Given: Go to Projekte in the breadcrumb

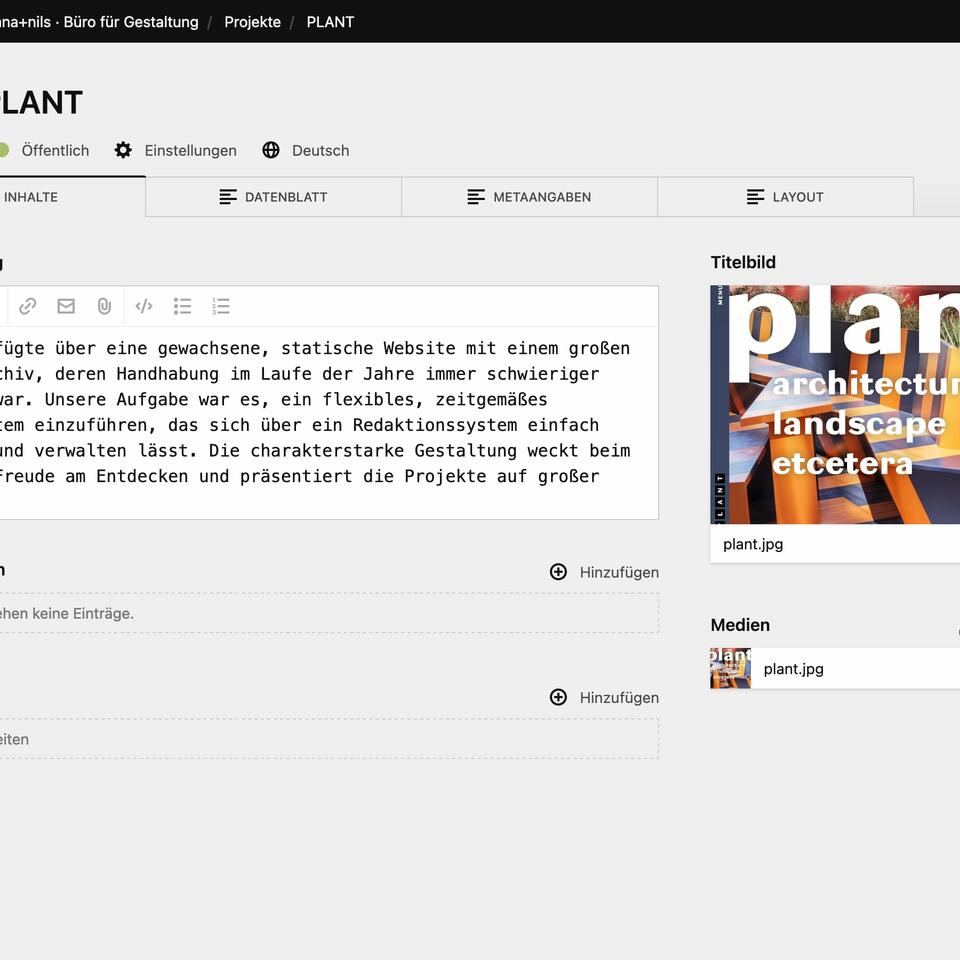Looking at the screenshot, I should 252,22.
